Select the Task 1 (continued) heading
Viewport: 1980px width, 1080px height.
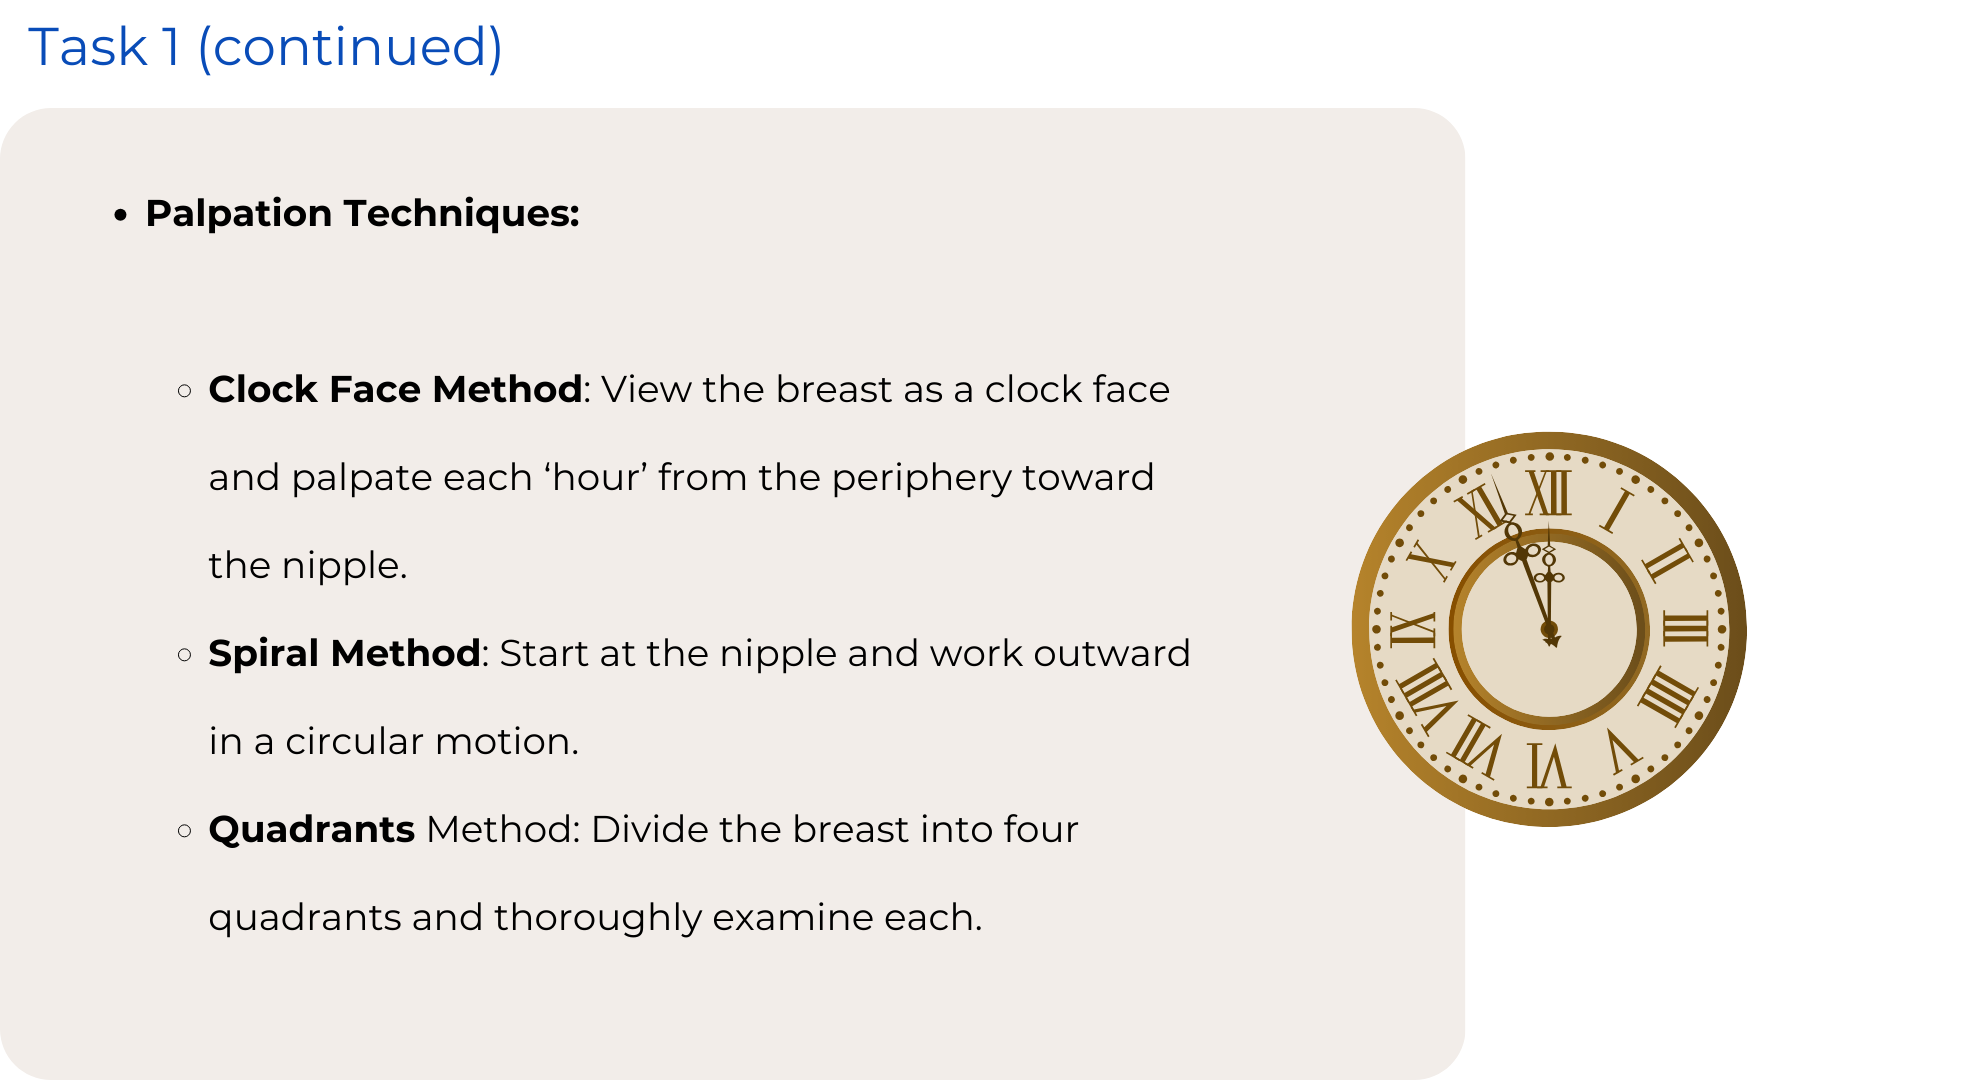pos(265,47)
